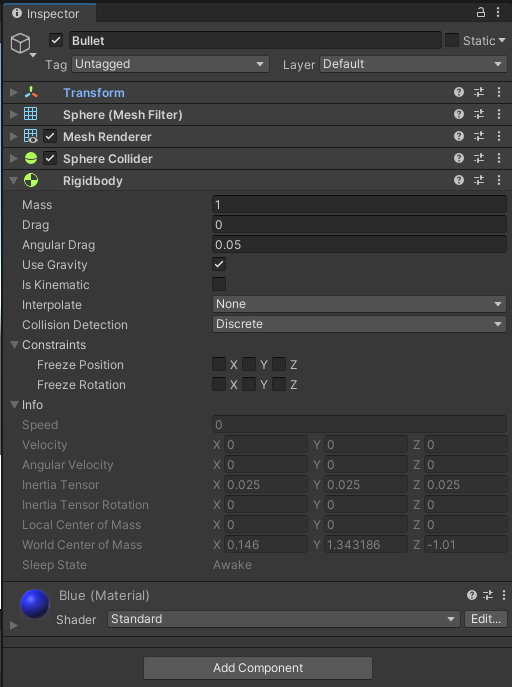Open the GameObject cube icon picker
This screenshot has height=687, width=512.
[x=23, y=45]
